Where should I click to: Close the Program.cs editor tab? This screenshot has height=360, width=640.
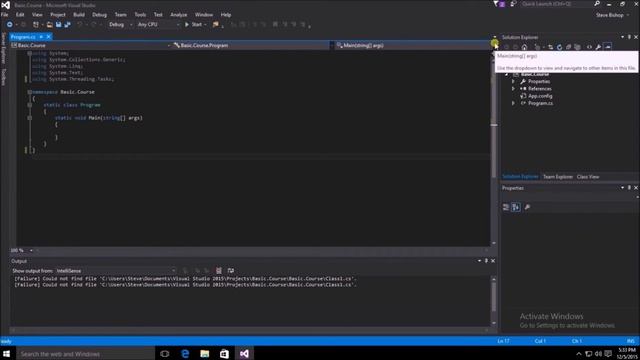pyautogui.click(x=49, y=37)
